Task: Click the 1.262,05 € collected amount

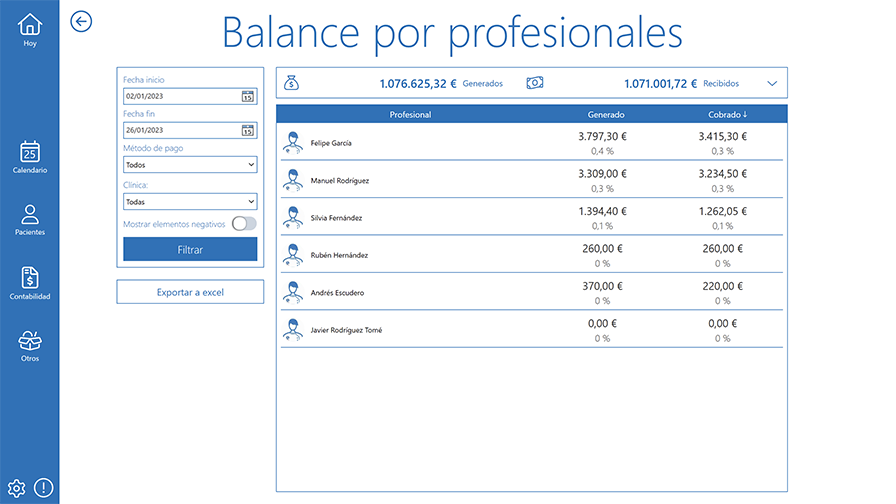Action: [x=722, y=211]
